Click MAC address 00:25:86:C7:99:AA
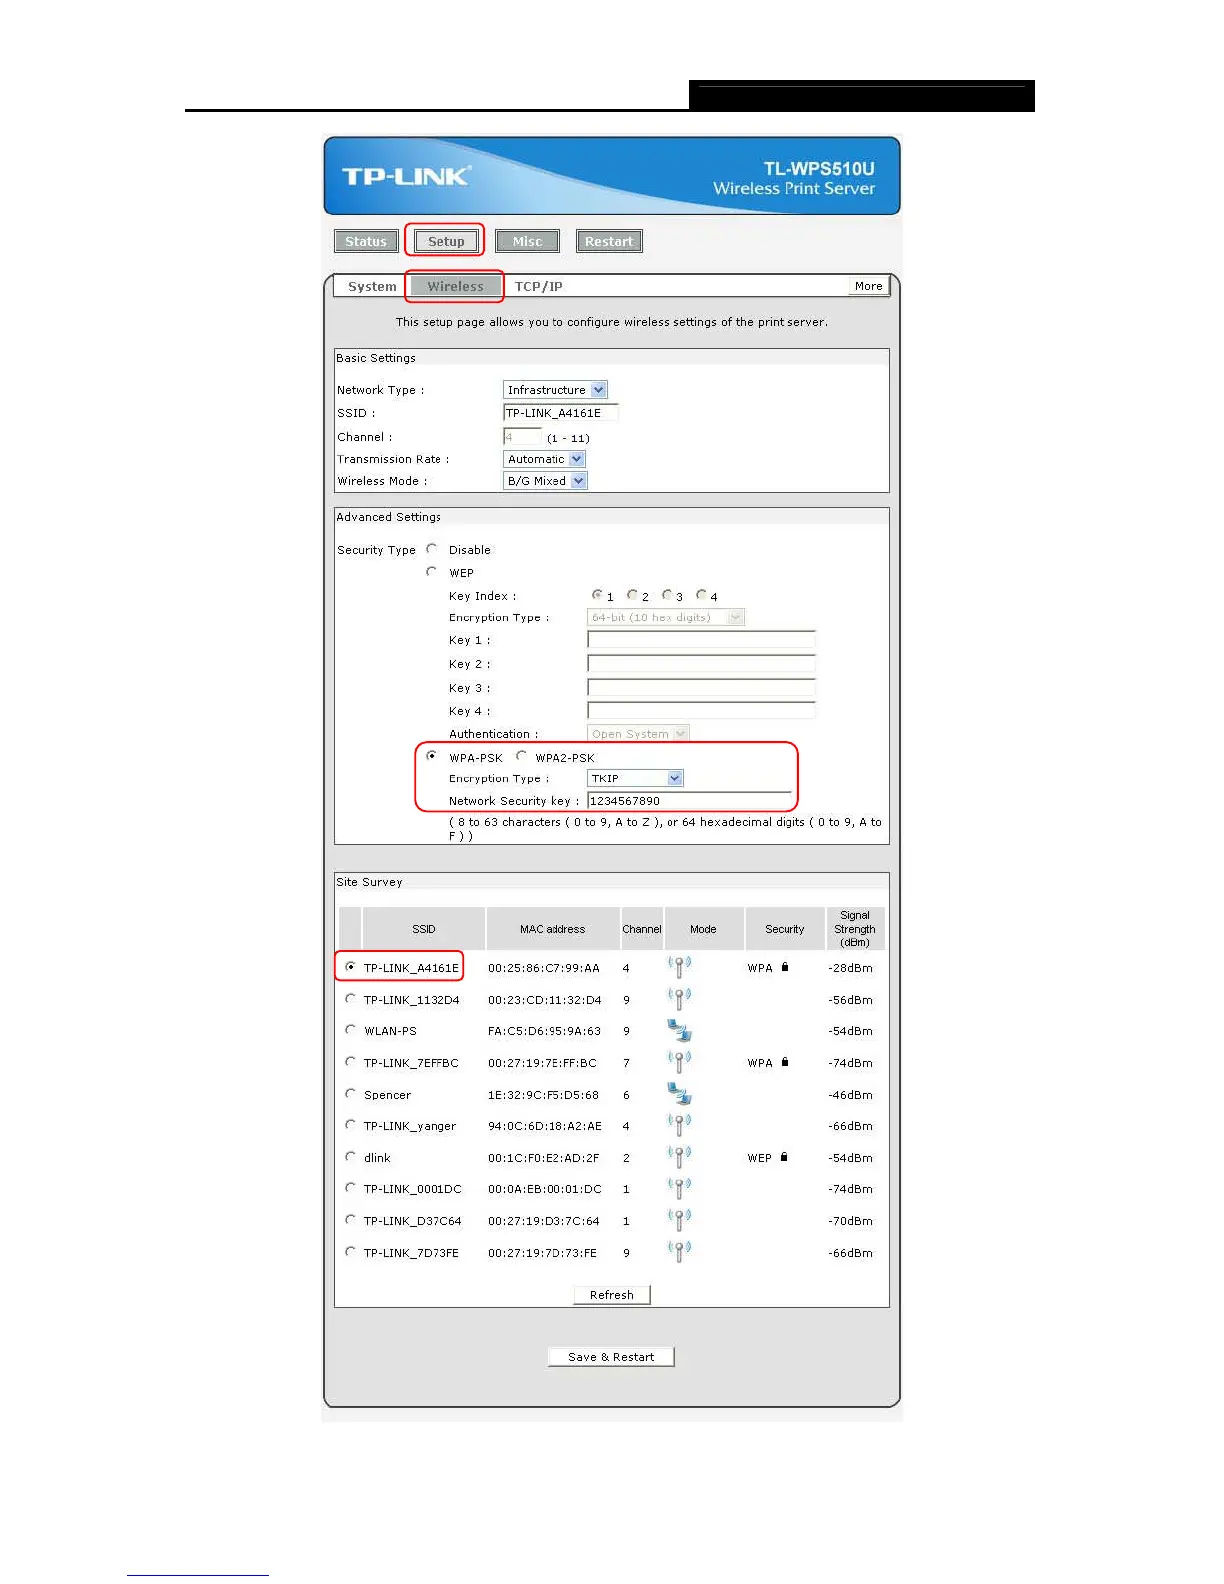The width and height of the screenshot is (1224, 1584). click(544, 968)
